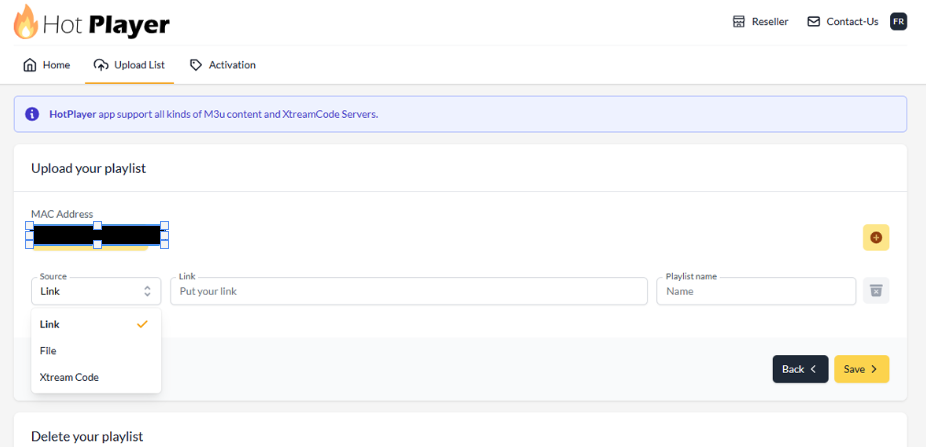This screenshot has width=926, height=447.
Task: Click the blue info icon in banner
Action: (x=32, y=114)
